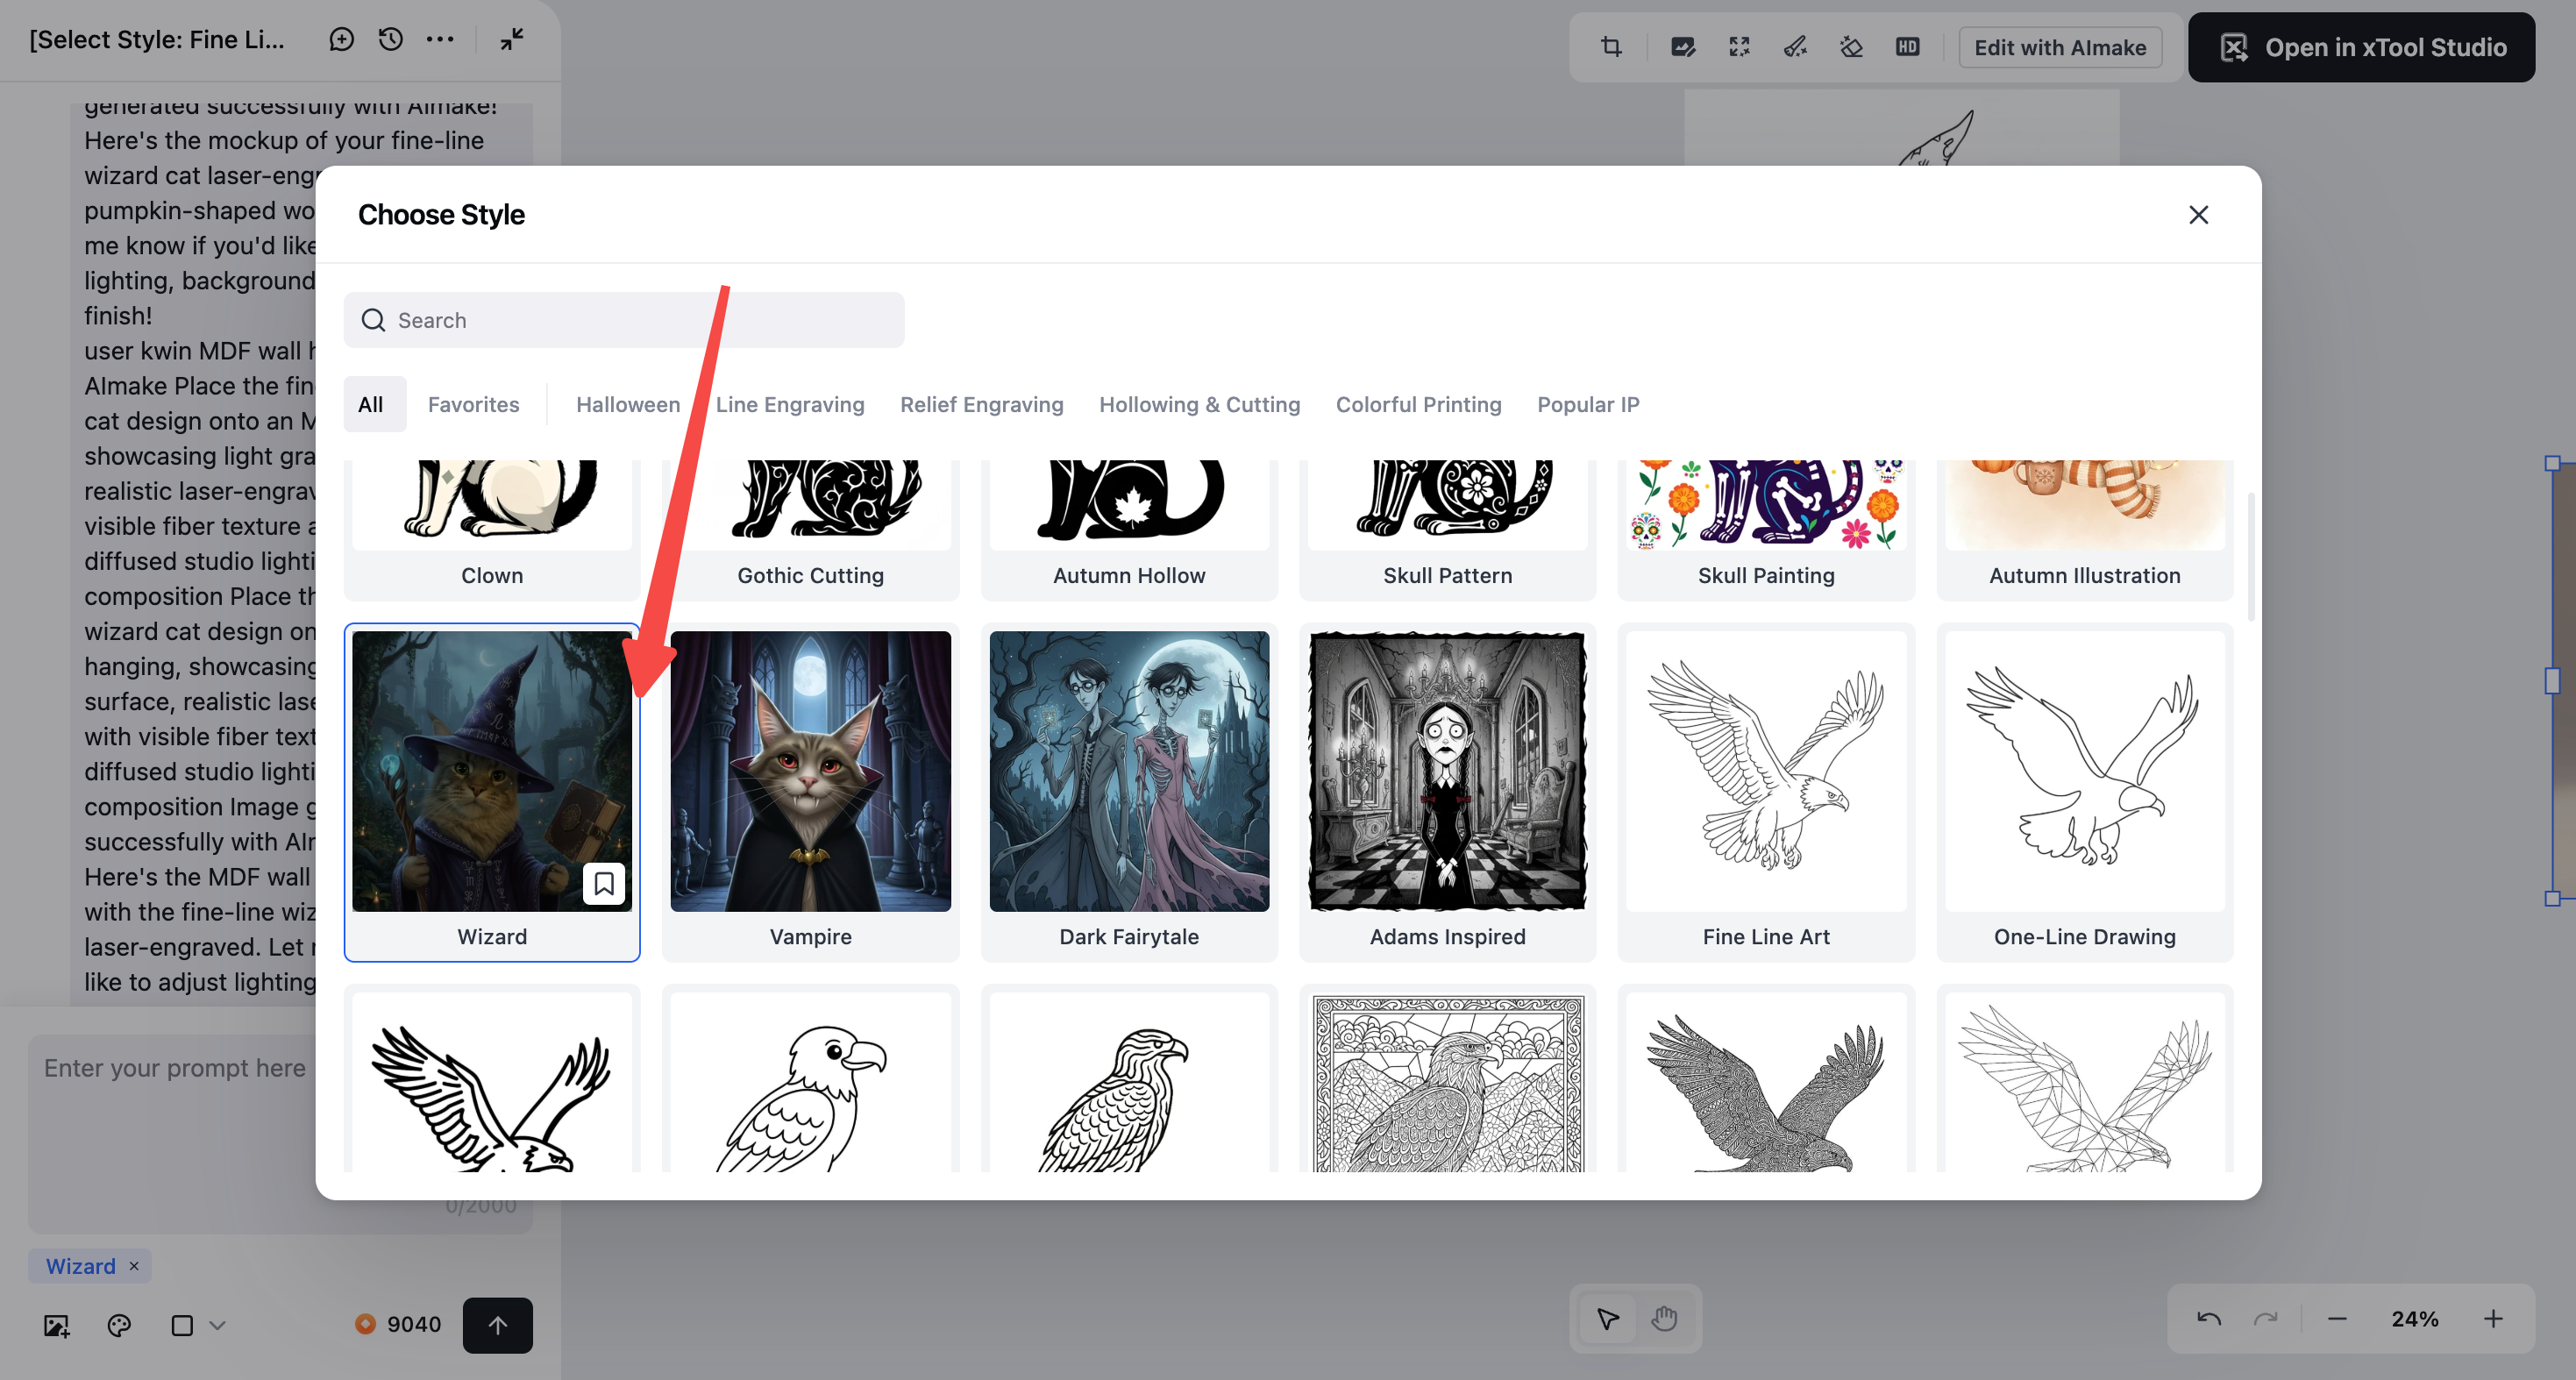The image size is (2576, 1380).
Task: Click the HD upscale icon
Action: coord(1907,47)
